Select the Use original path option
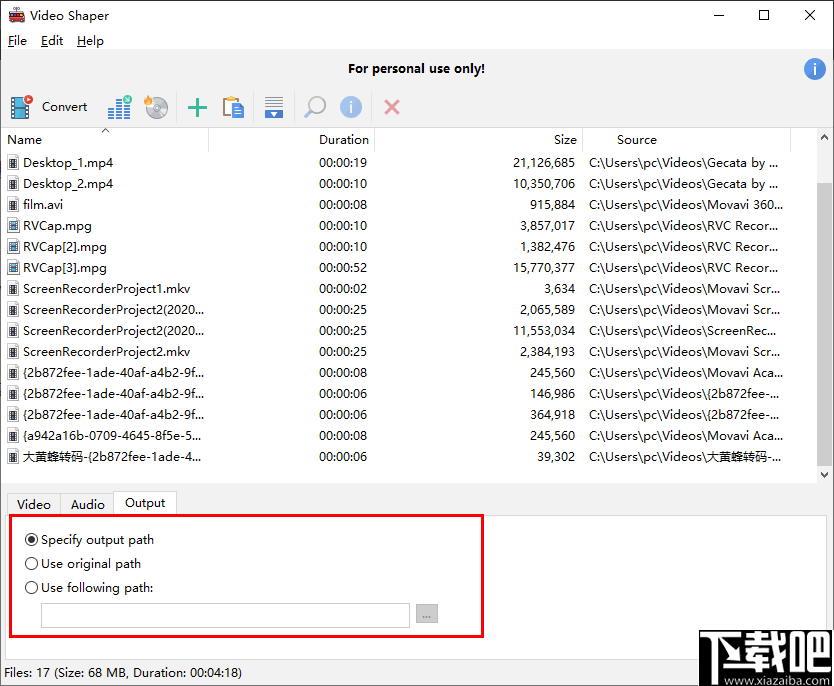This screenshot has width=834, height=686. (83, 564)
